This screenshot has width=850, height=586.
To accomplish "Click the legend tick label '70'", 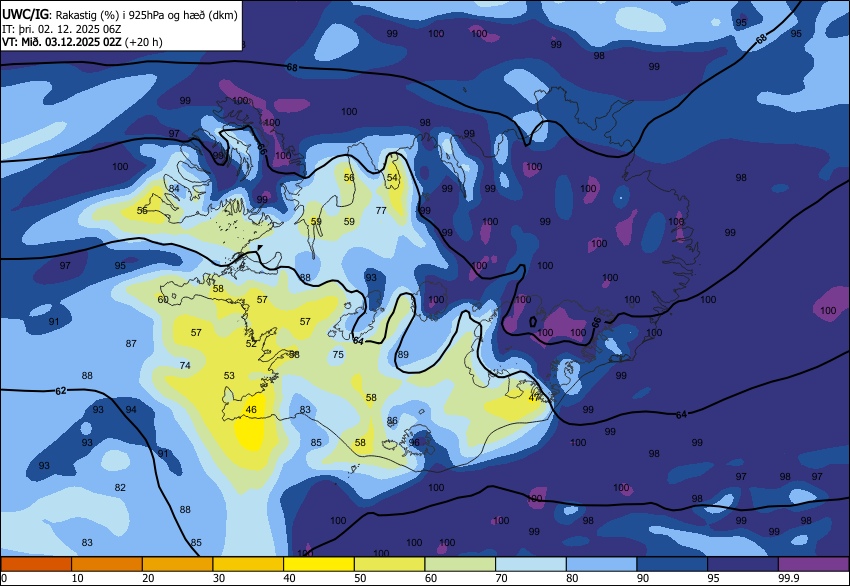I will [501, 578].
